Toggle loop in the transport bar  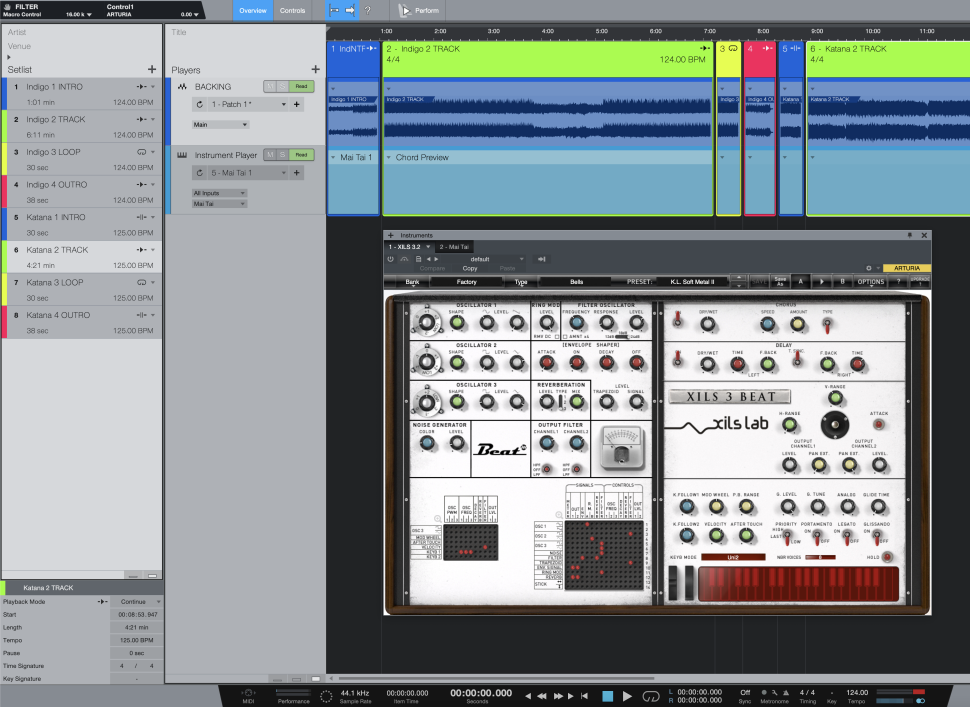(650, 696)
